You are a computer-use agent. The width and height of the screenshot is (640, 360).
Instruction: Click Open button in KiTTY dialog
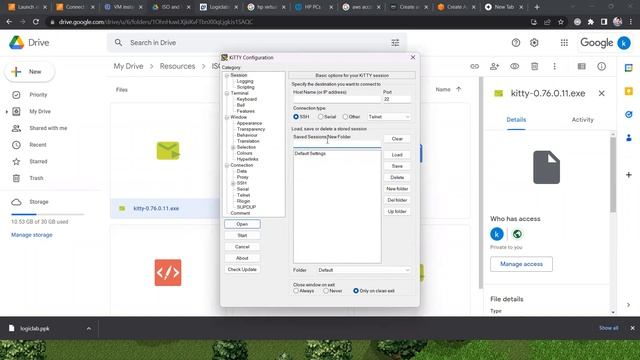click(242, 224)
